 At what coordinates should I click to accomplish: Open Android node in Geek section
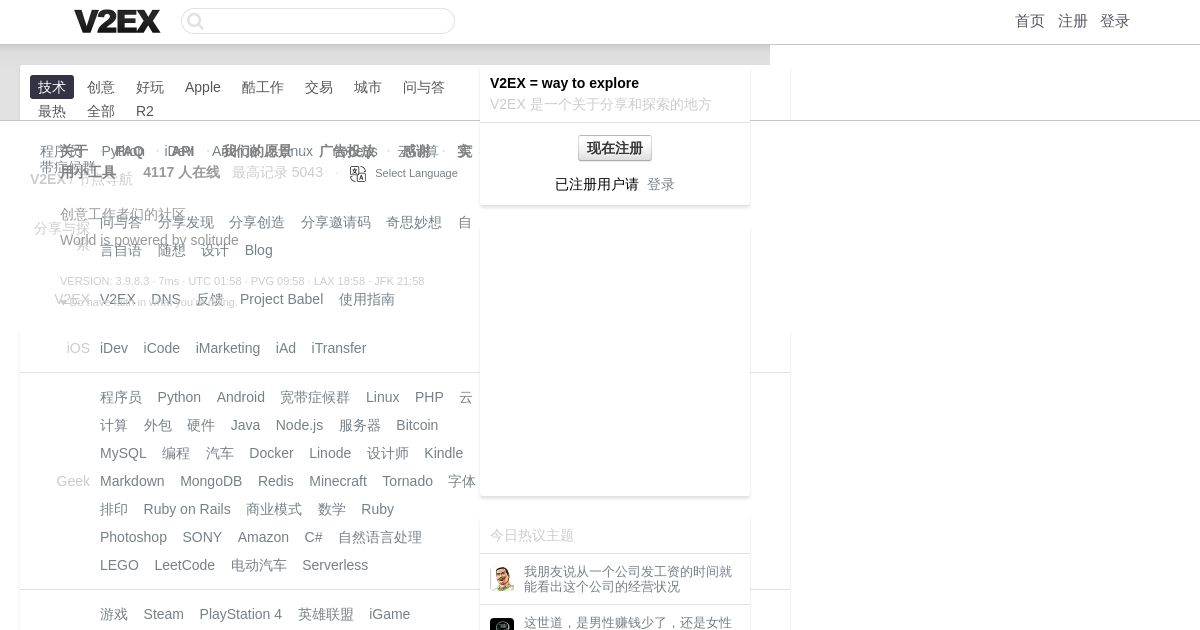[241, 397]
